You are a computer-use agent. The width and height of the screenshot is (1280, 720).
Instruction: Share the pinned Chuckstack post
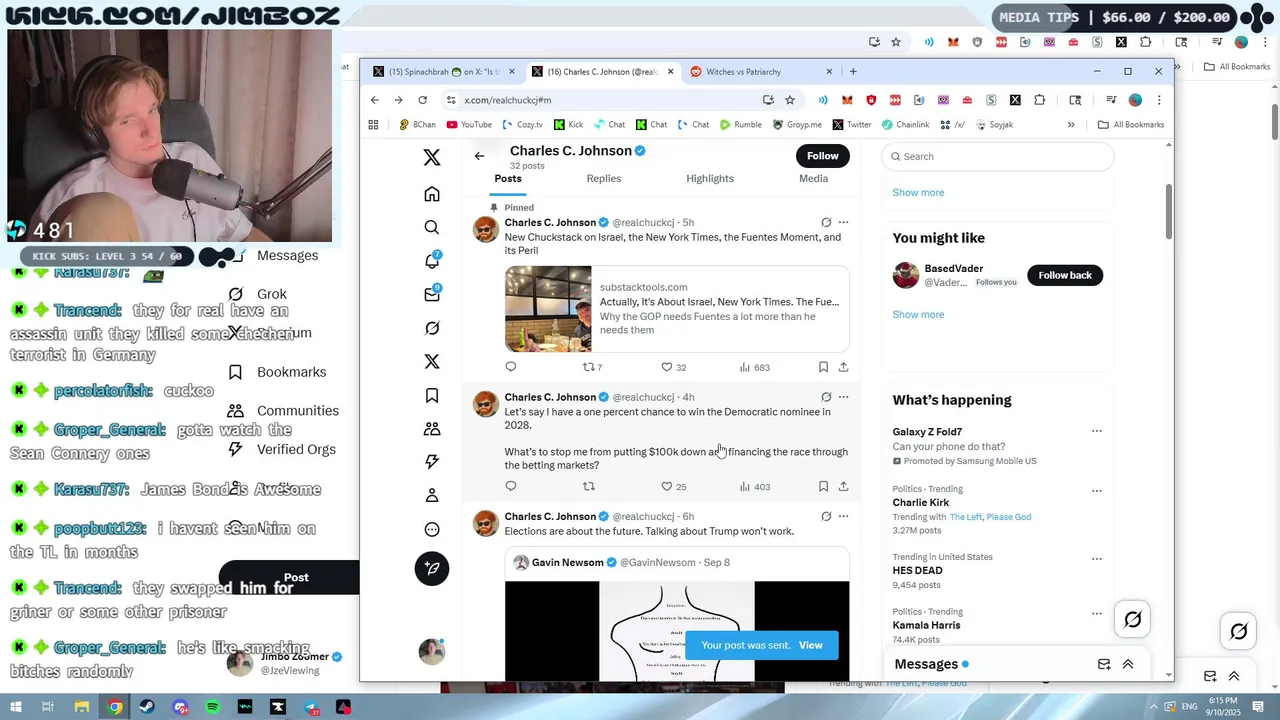click(843, 367)
